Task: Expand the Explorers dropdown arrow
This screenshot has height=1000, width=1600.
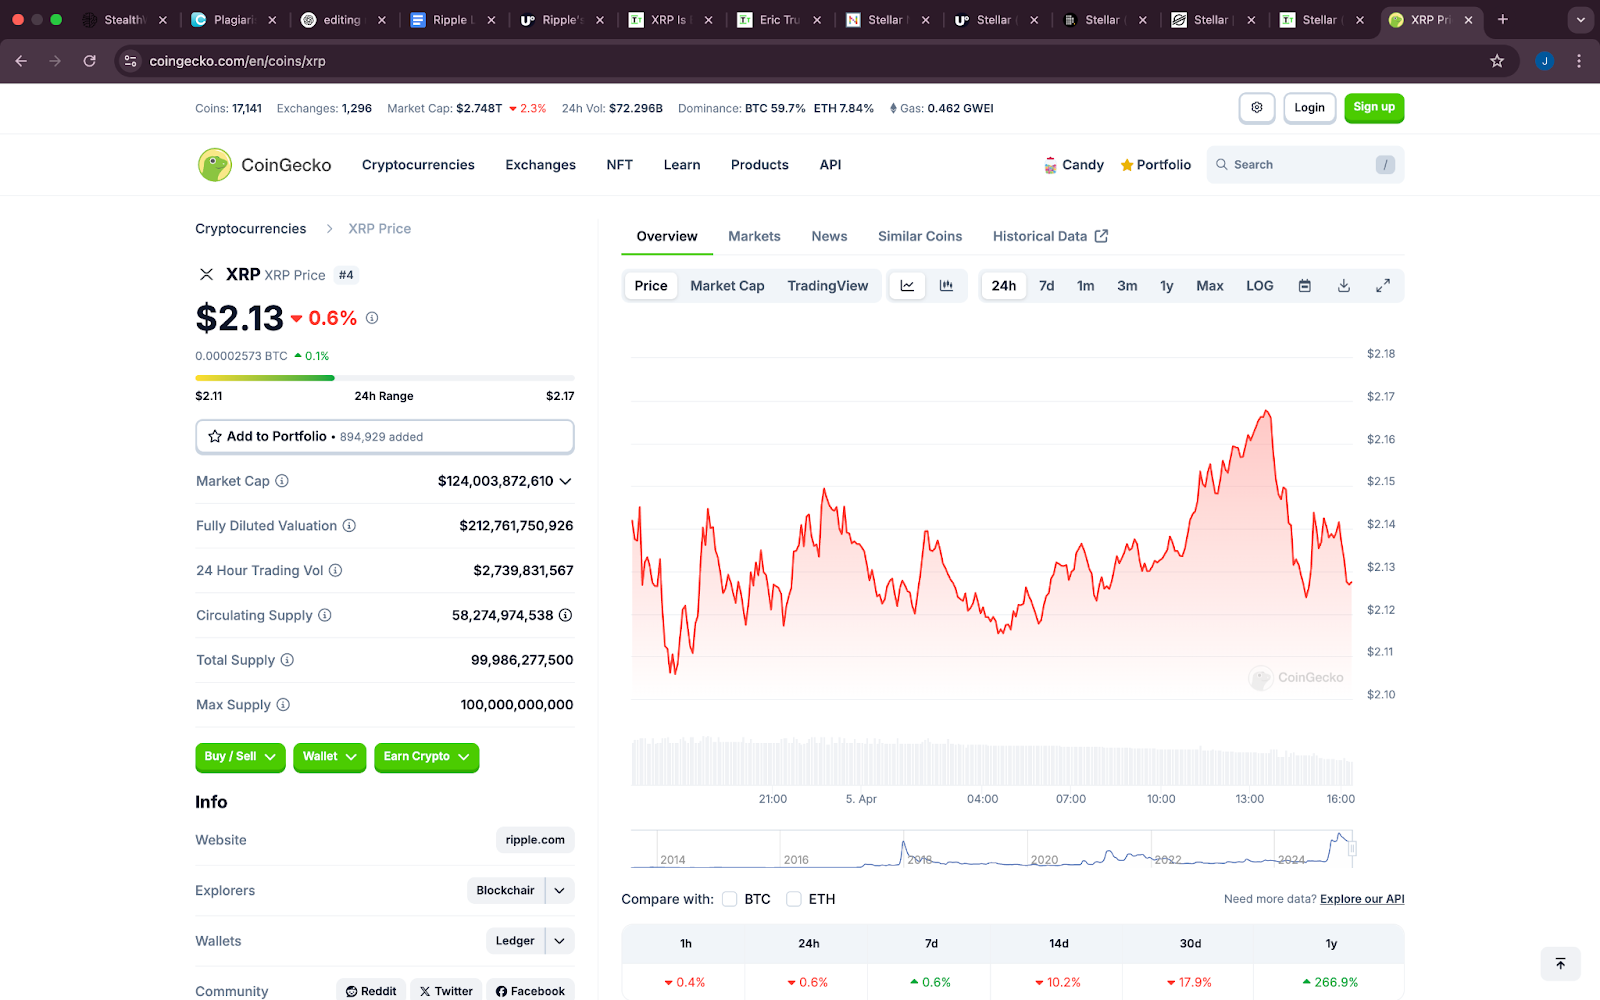Action: (560, 890)
